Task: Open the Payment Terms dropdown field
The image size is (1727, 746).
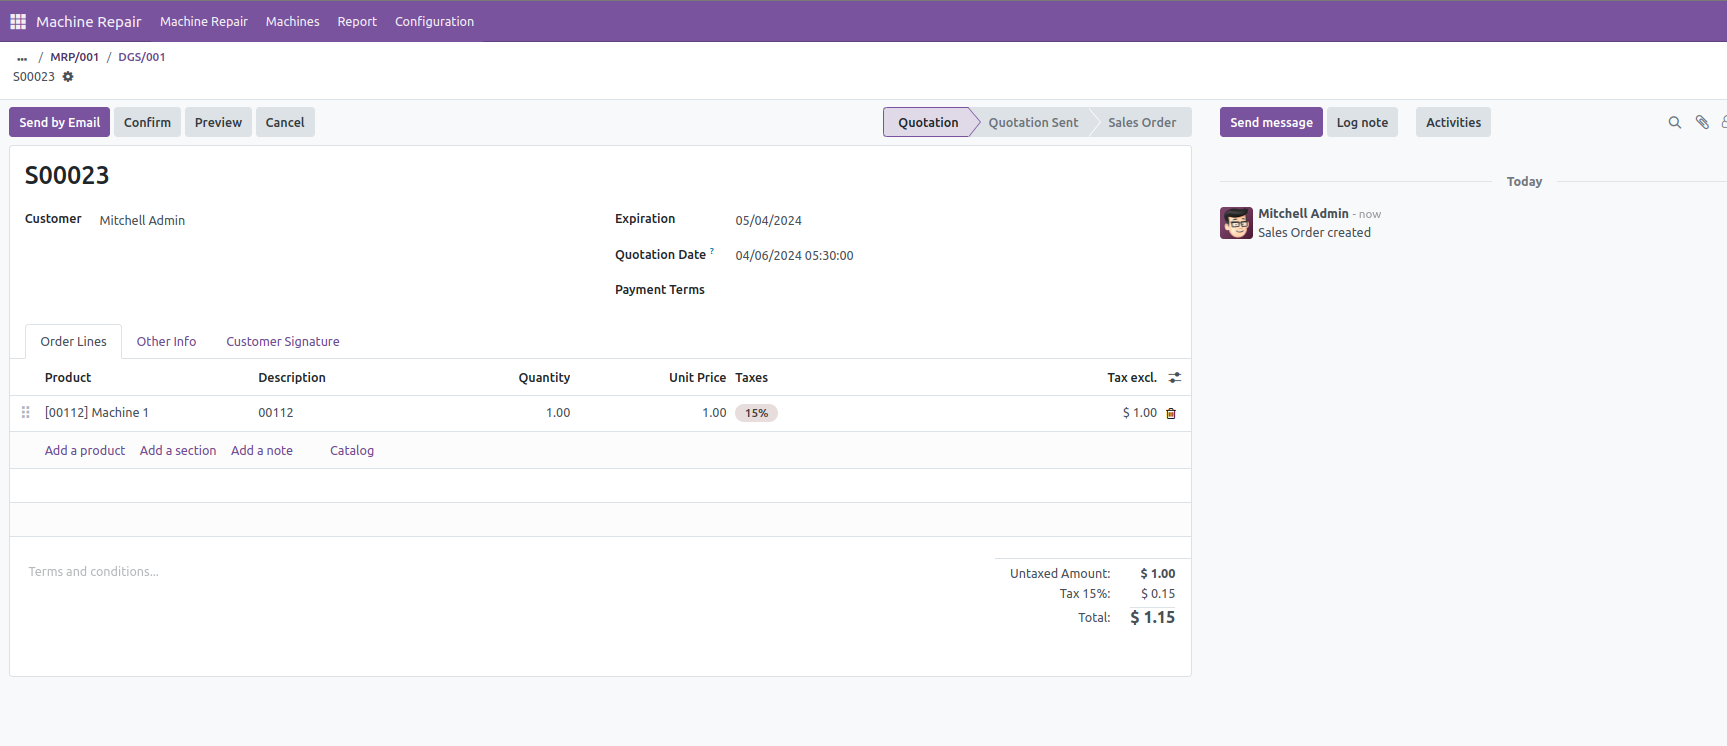Action: pyautogui.click(x=955, y=290)
